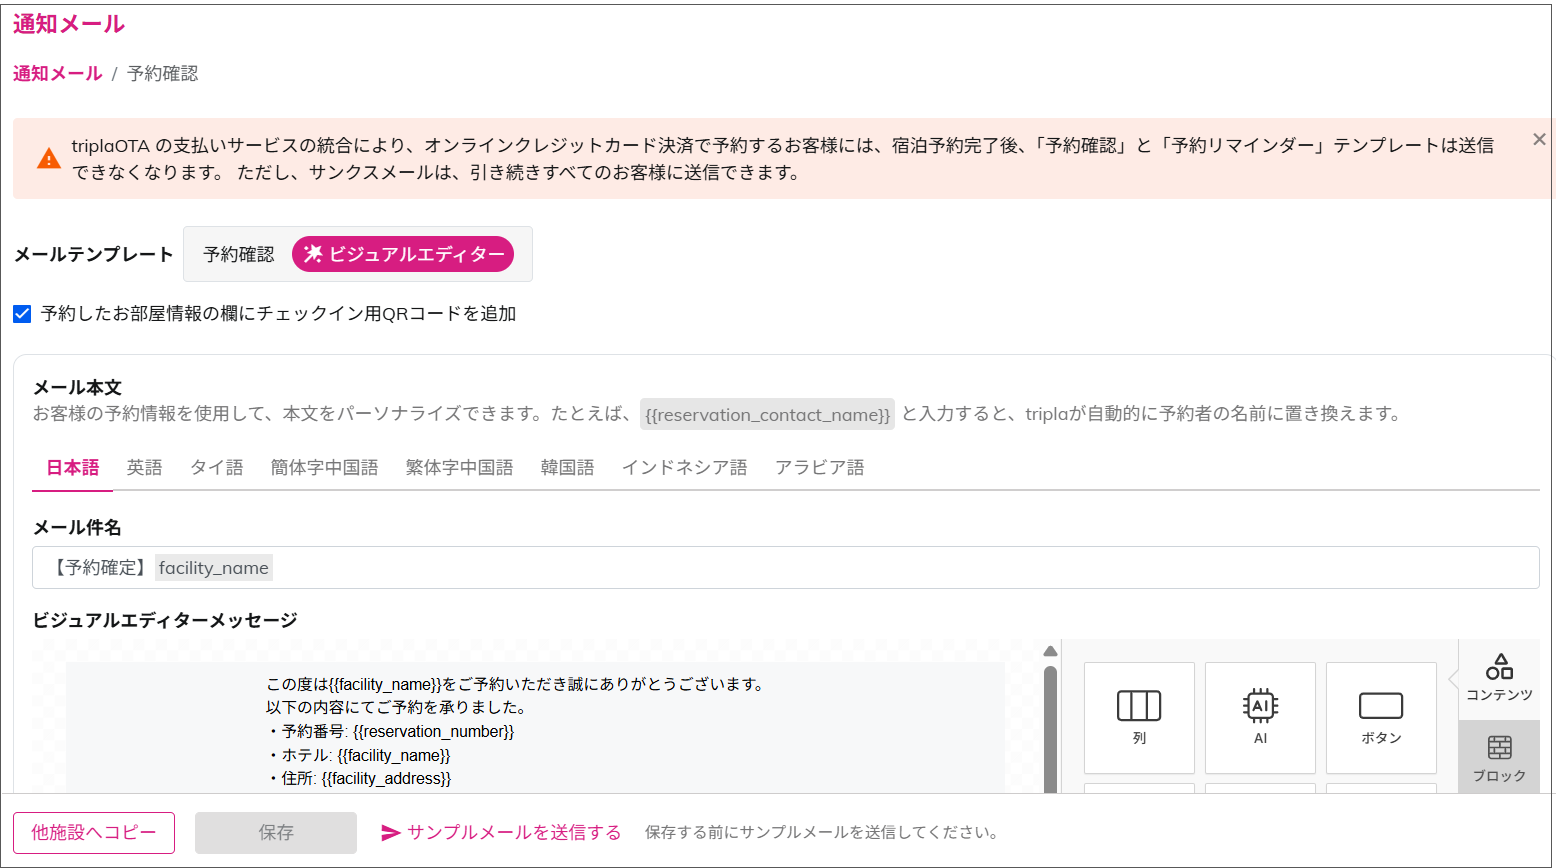This screenshot has height=868, width=1558.
Task: Click the warning triangle icon in banner
Action: (49, 158)
